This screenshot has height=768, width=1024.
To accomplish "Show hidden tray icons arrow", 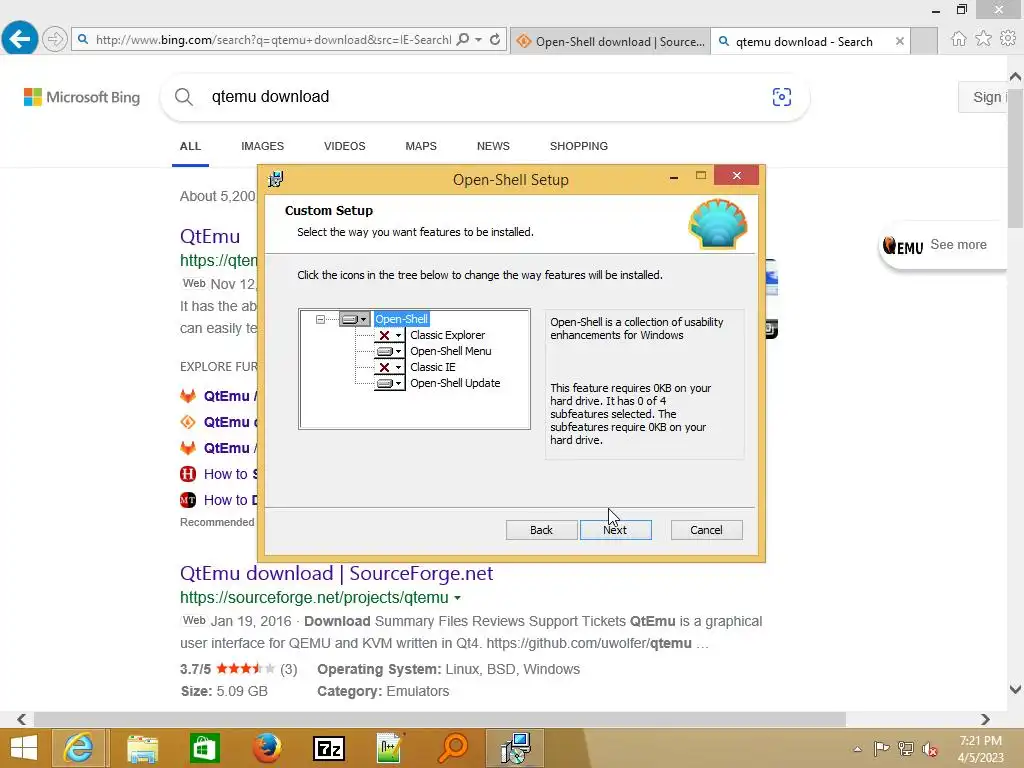I will click(x=857, y=749).
